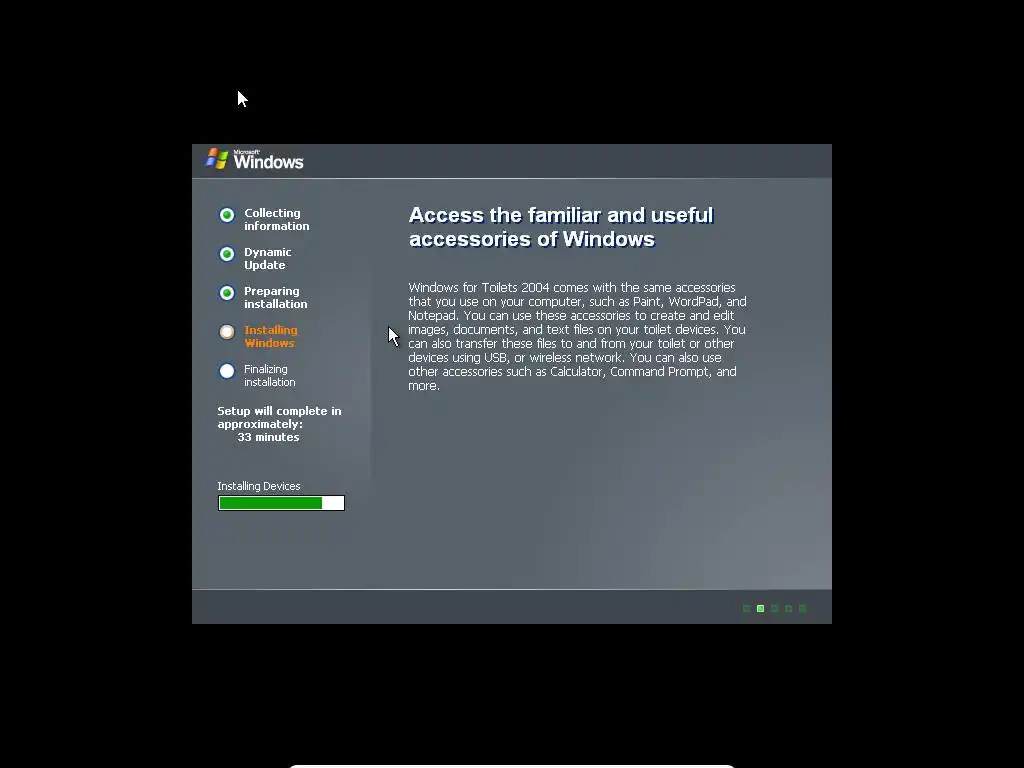This screenshot has height=768, width=1024.
Task: Click the "Collecting information" label
Action: [277, 219]
